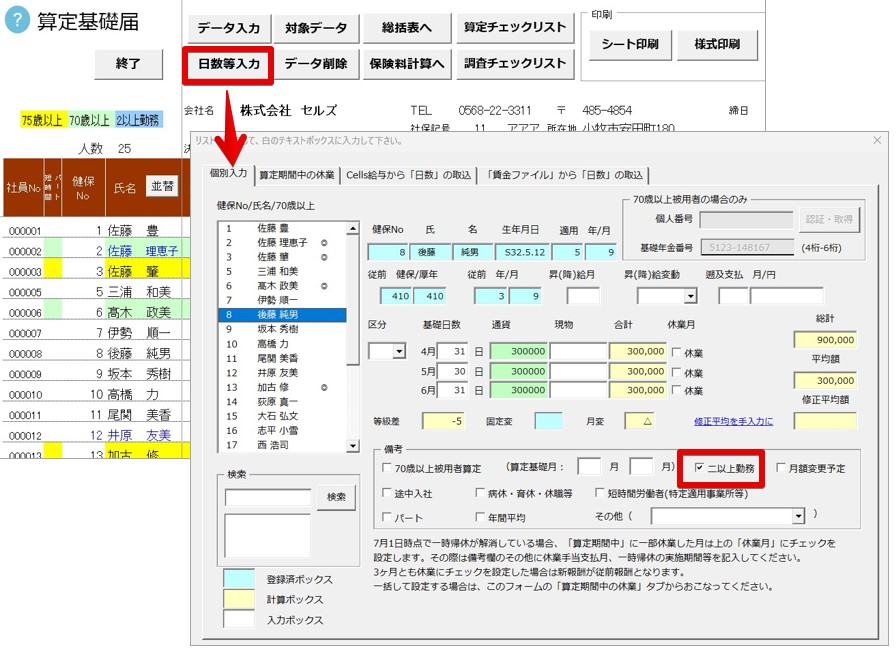This screenshot has height=653, width=896.
Task: Click the 並替 sort button in header
Action: (x=162, y=186)
